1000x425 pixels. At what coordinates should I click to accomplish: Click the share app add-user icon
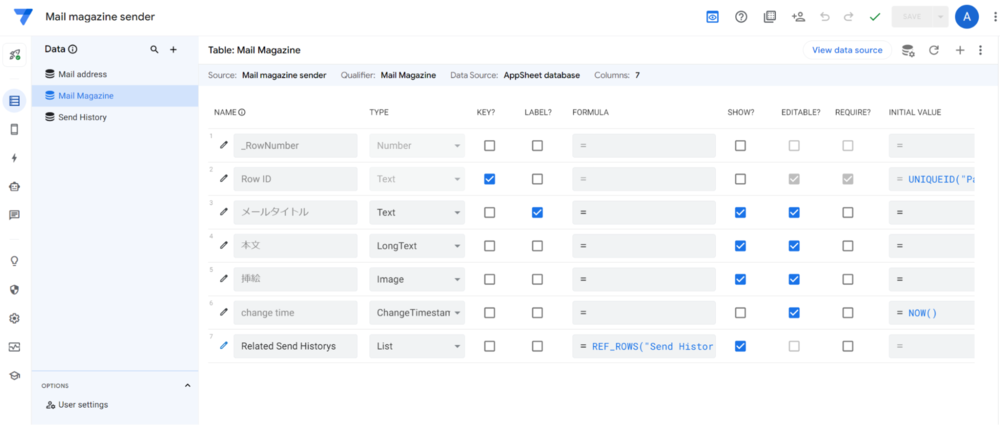[x=797, y=17]
